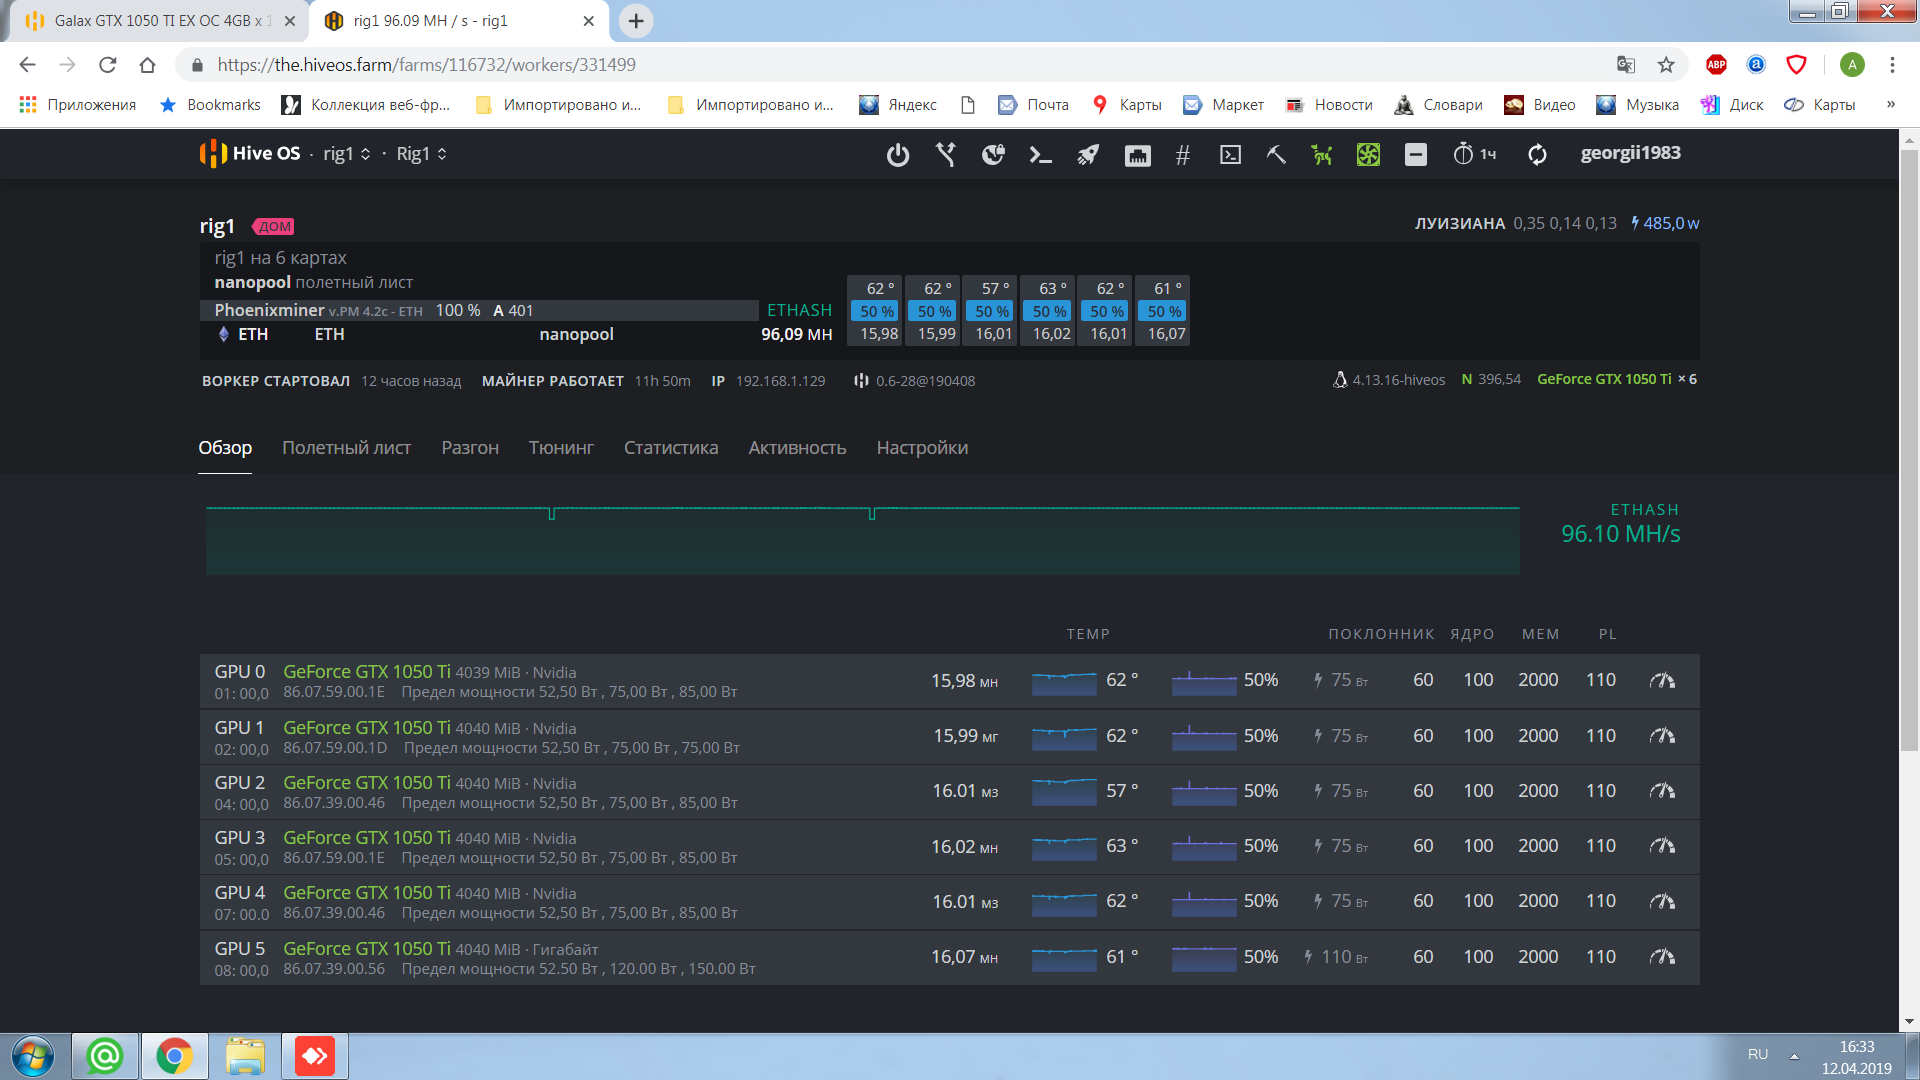Click the translate page icon
The width and height of the screenshot is (1920, 1080).
pyautogui.click(x=1626, y=65)
